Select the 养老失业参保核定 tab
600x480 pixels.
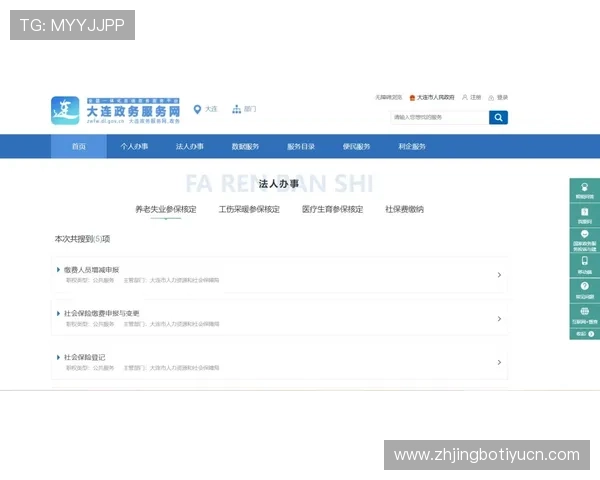point(166,209)
